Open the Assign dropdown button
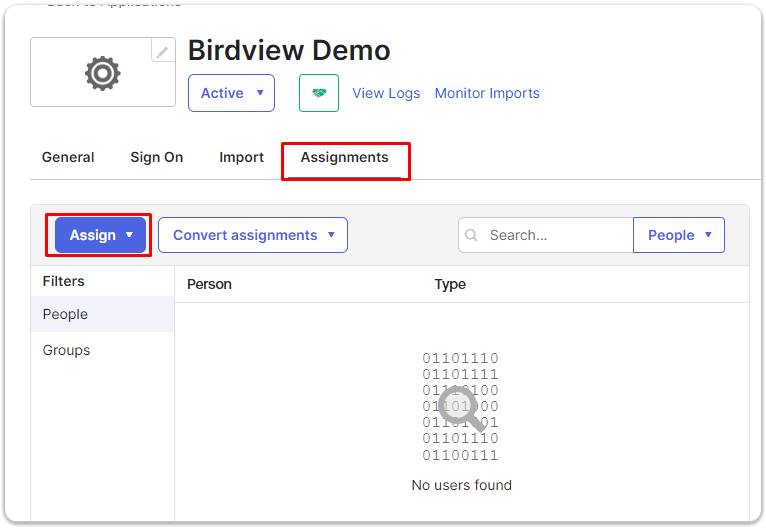 [101, 235]
